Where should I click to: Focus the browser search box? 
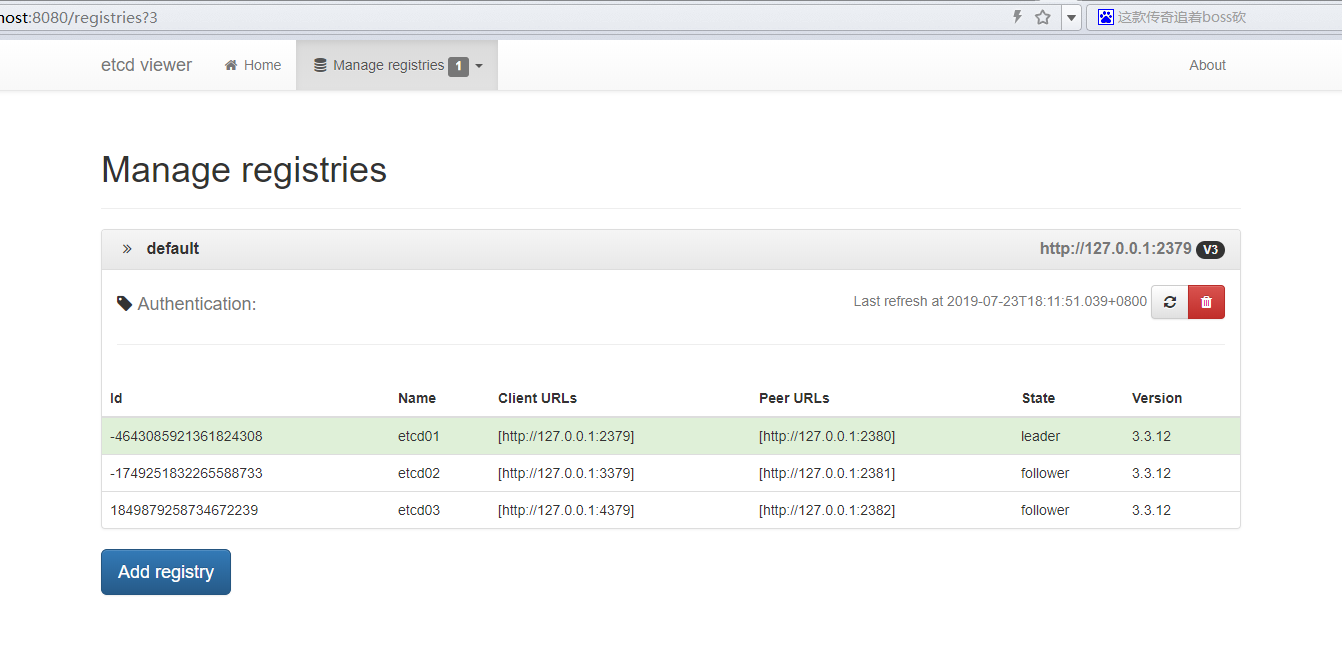click(1212, 17)
